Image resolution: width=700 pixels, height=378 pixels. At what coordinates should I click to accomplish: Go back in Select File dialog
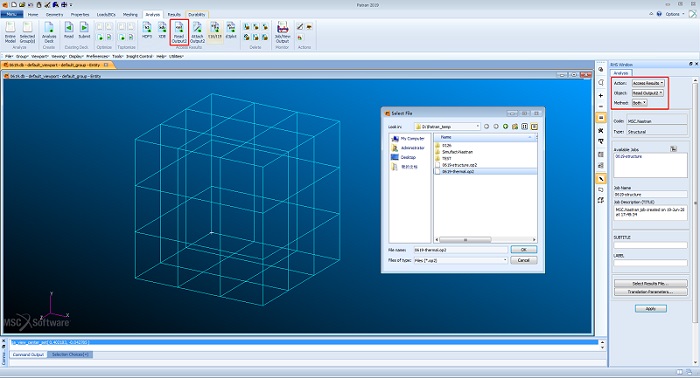coord(487,127)
